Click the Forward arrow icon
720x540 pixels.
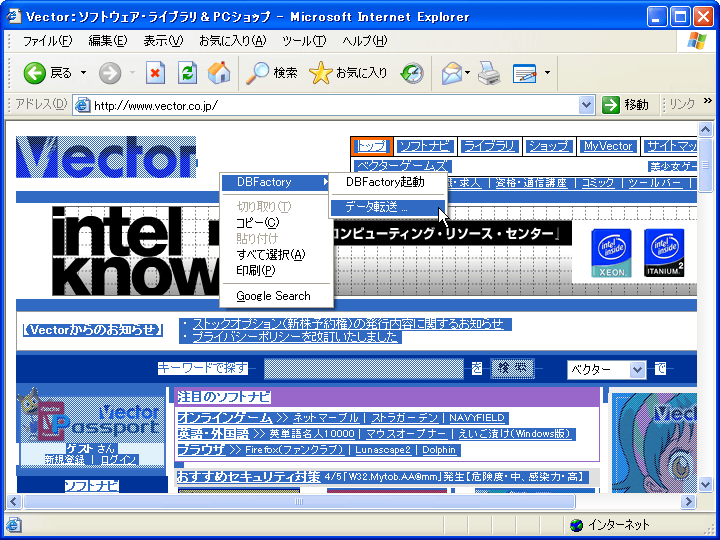tap(110, 73)
